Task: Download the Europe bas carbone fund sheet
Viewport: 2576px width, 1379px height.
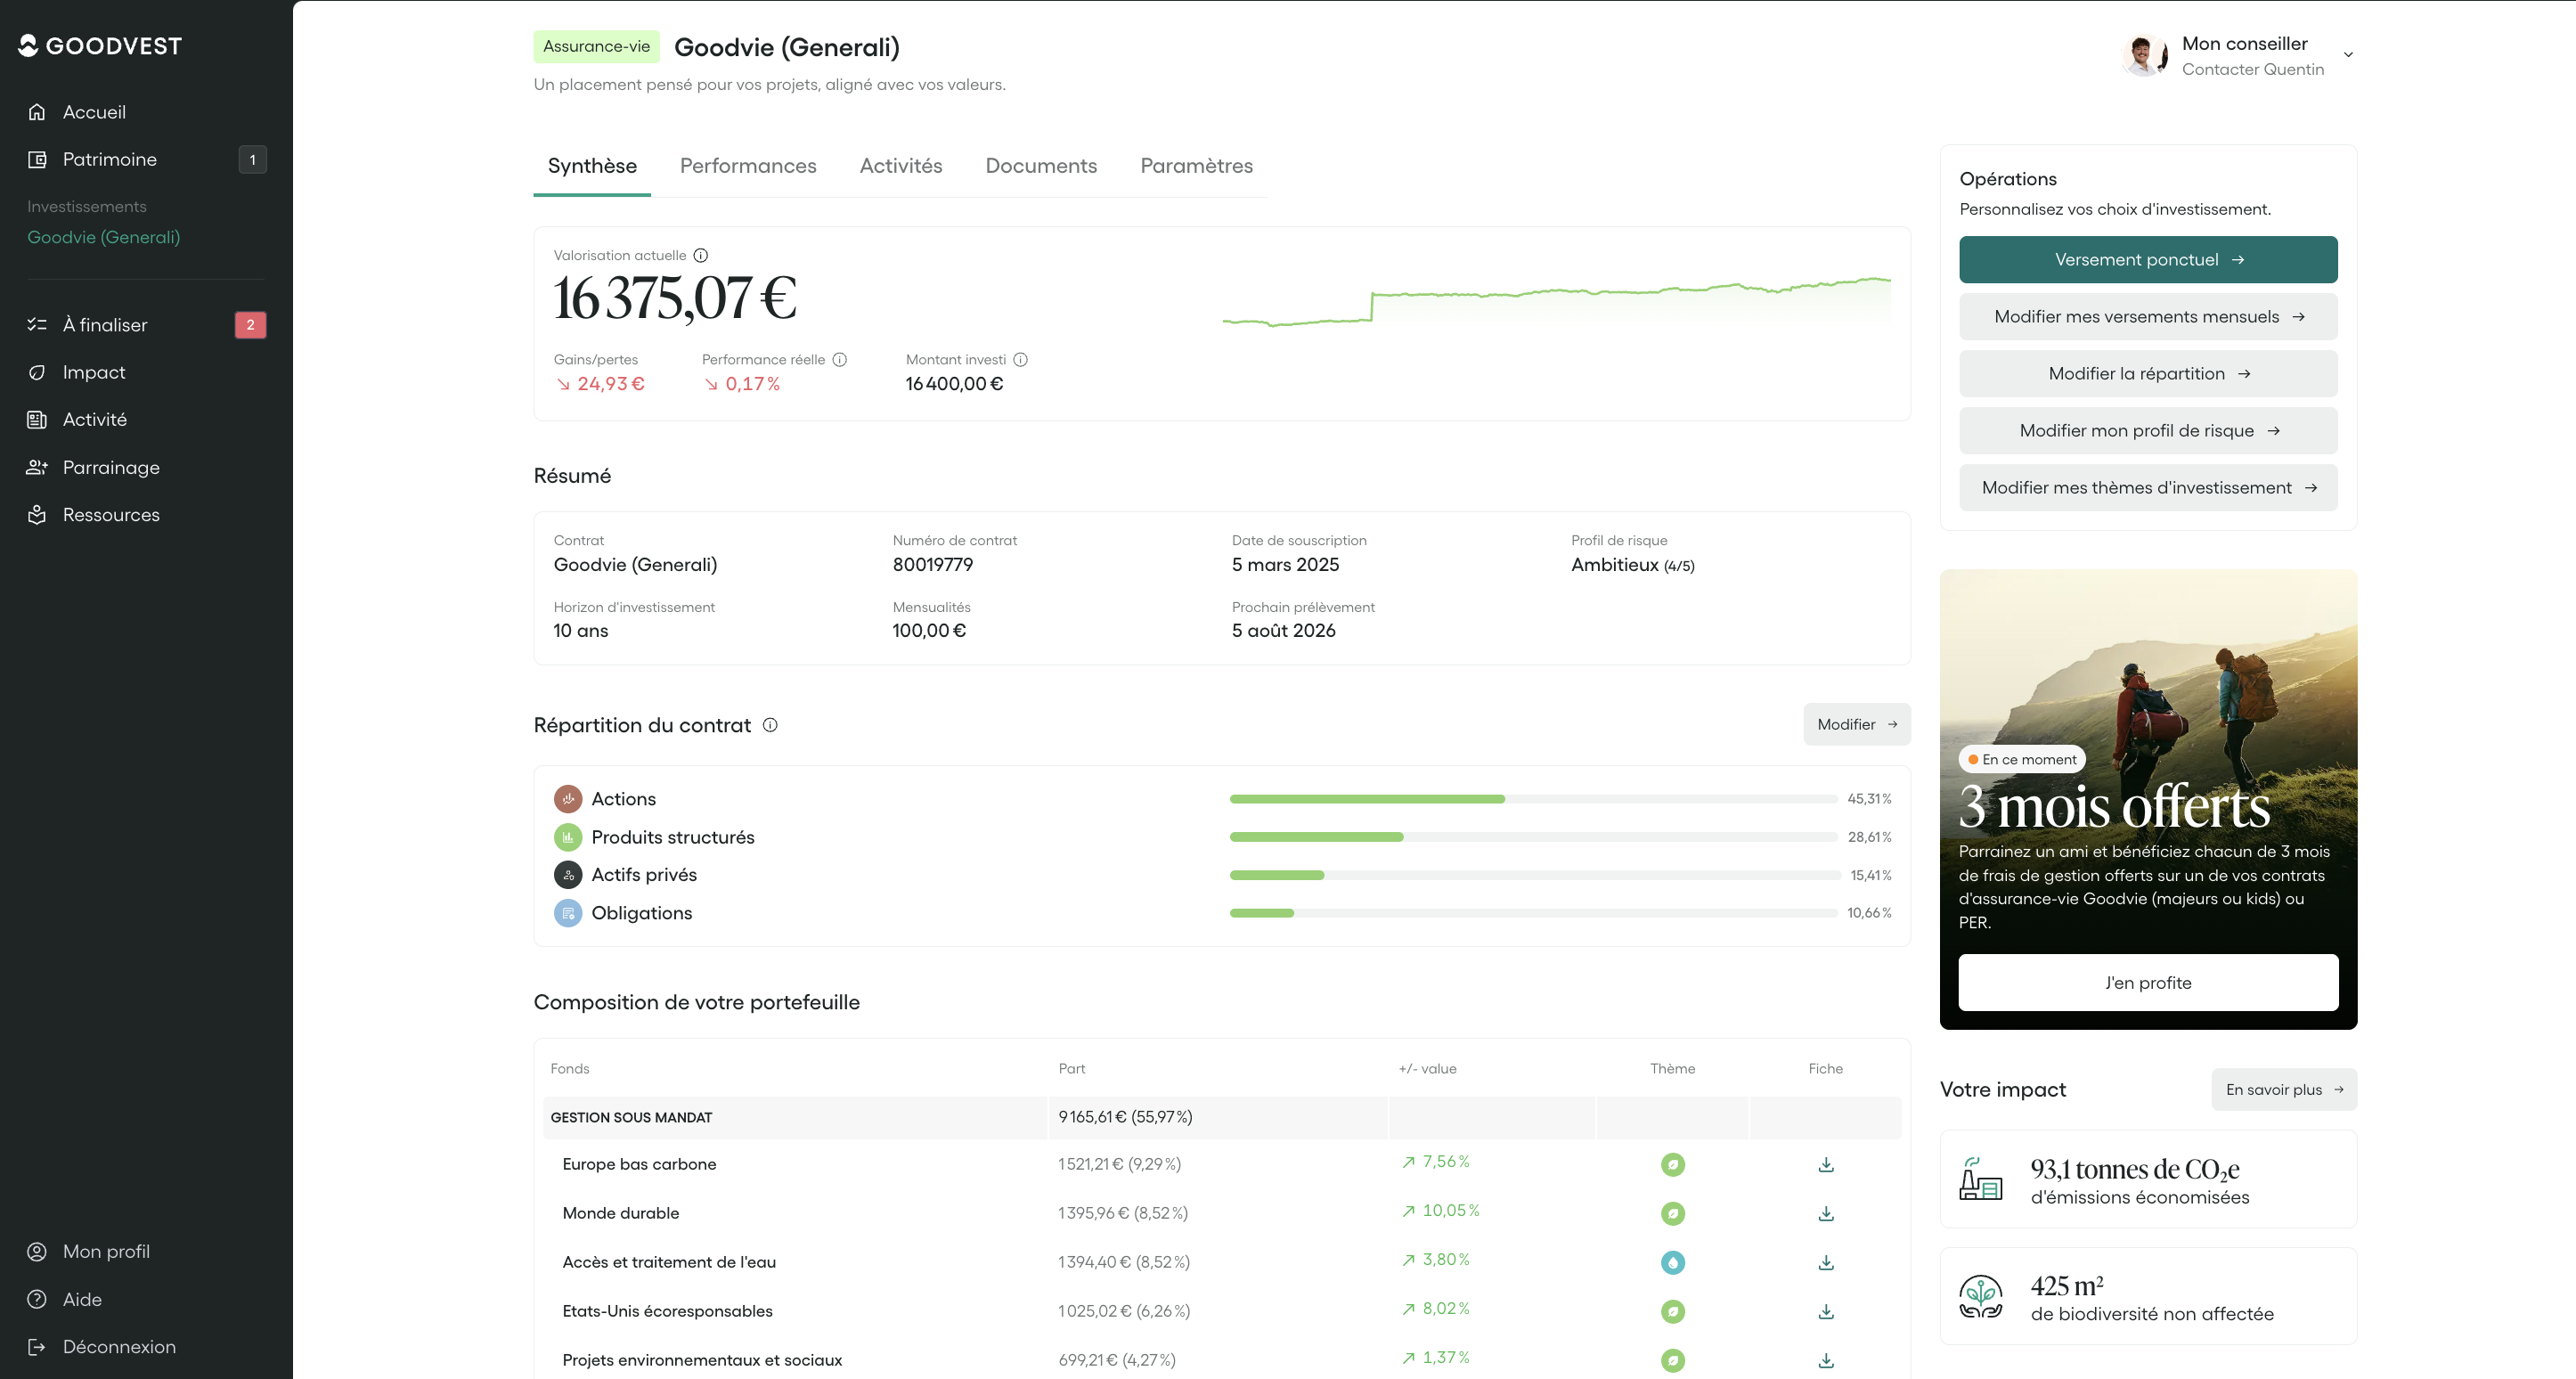Action: 1826,1164
